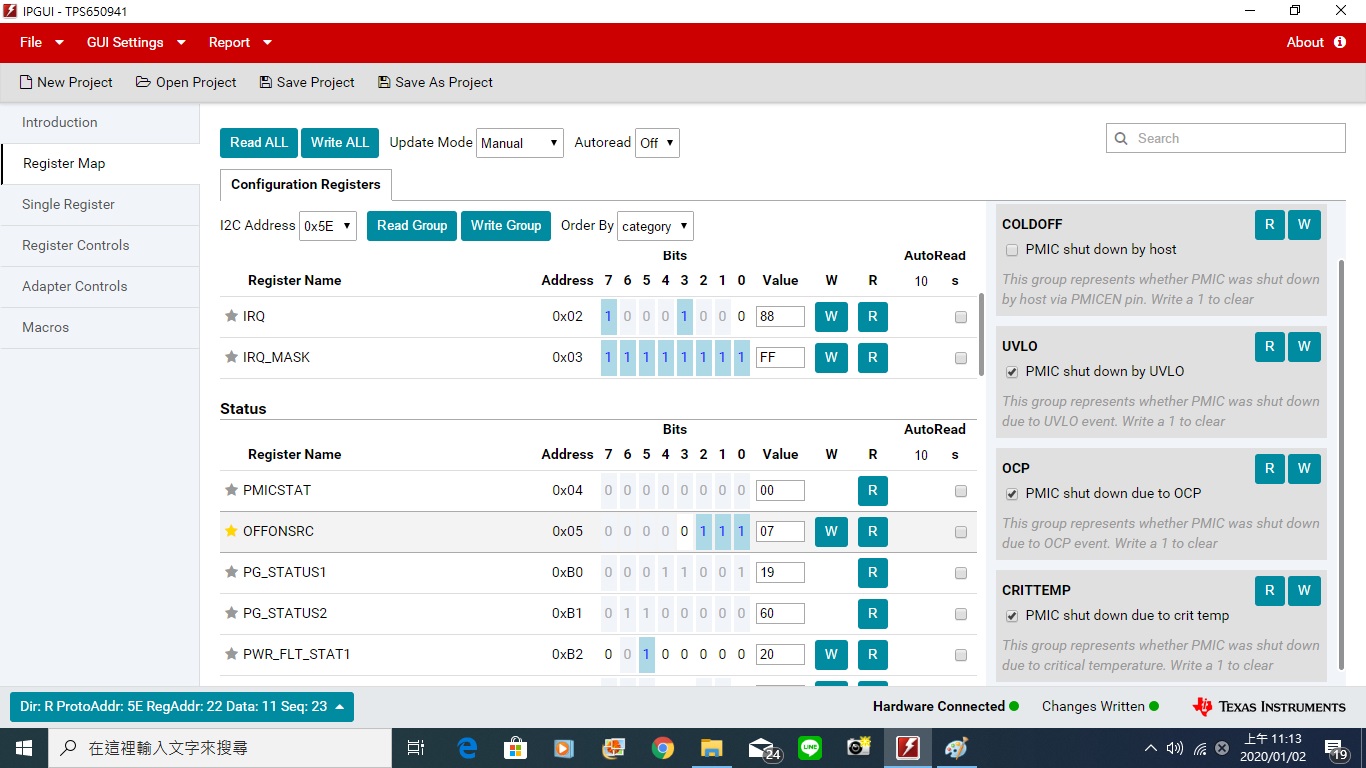Click the R read button in UVLO group
The image size is (1366, 768).
(x=1269, y=347)
